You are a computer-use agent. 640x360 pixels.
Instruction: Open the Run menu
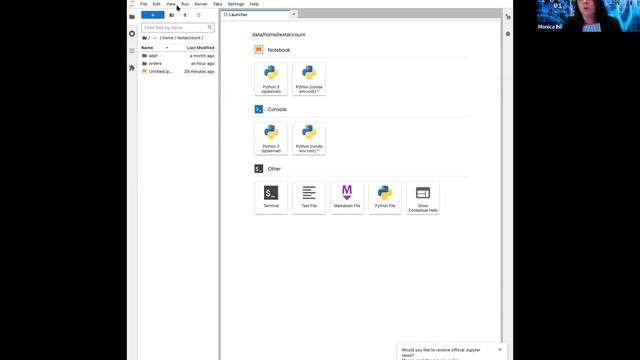tap(185, 4)
